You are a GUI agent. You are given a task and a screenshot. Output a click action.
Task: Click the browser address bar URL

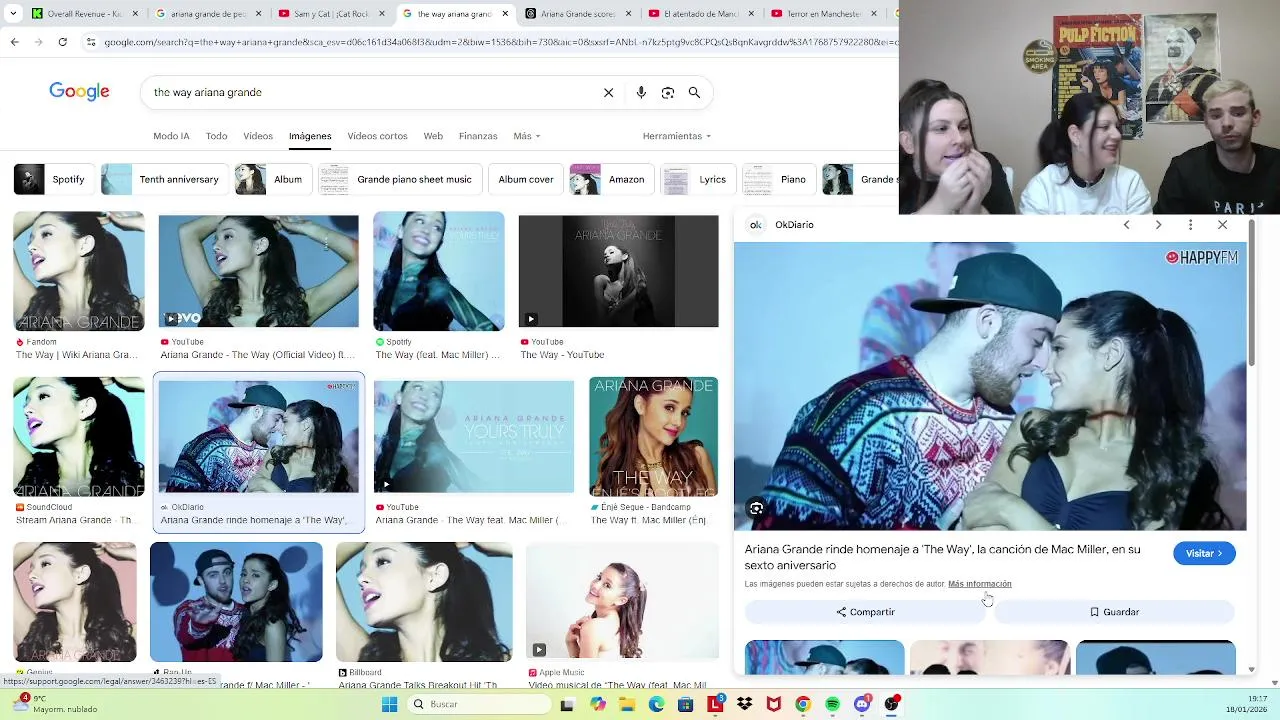coord(500,41)
